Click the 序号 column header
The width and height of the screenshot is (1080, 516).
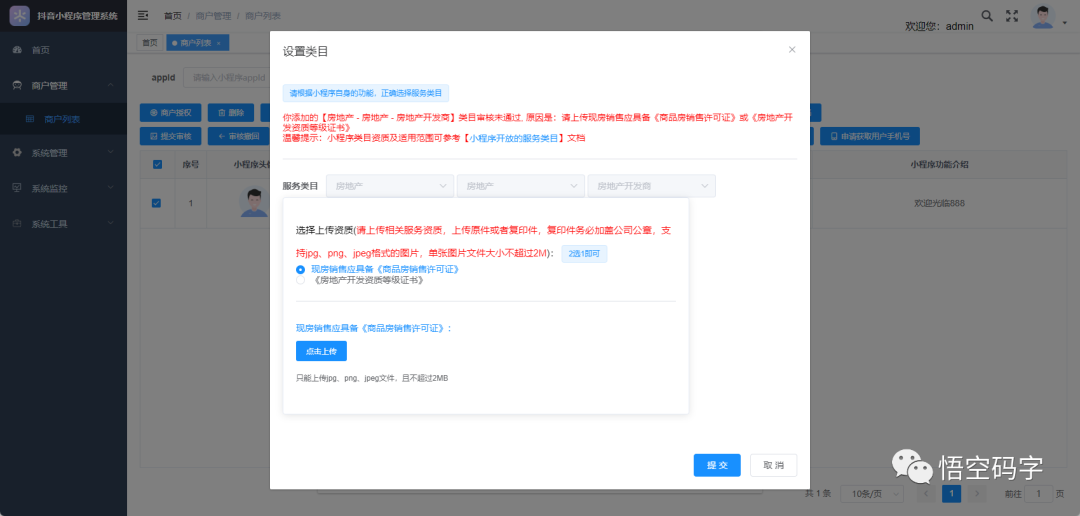191,164
